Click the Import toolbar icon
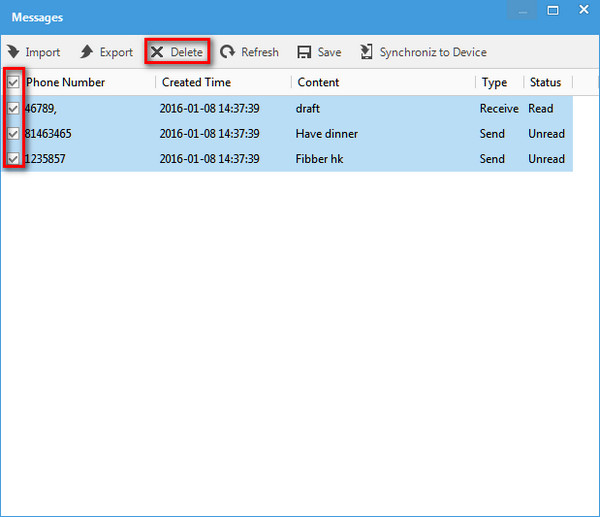Screen dimensions: 600x517 [13, 52]
